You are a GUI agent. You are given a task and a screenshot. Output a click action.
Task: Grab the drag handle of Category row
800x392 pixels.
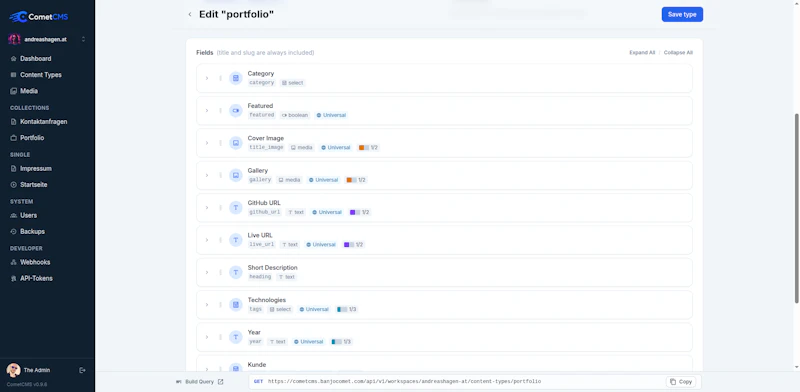[x=220, y=78]
